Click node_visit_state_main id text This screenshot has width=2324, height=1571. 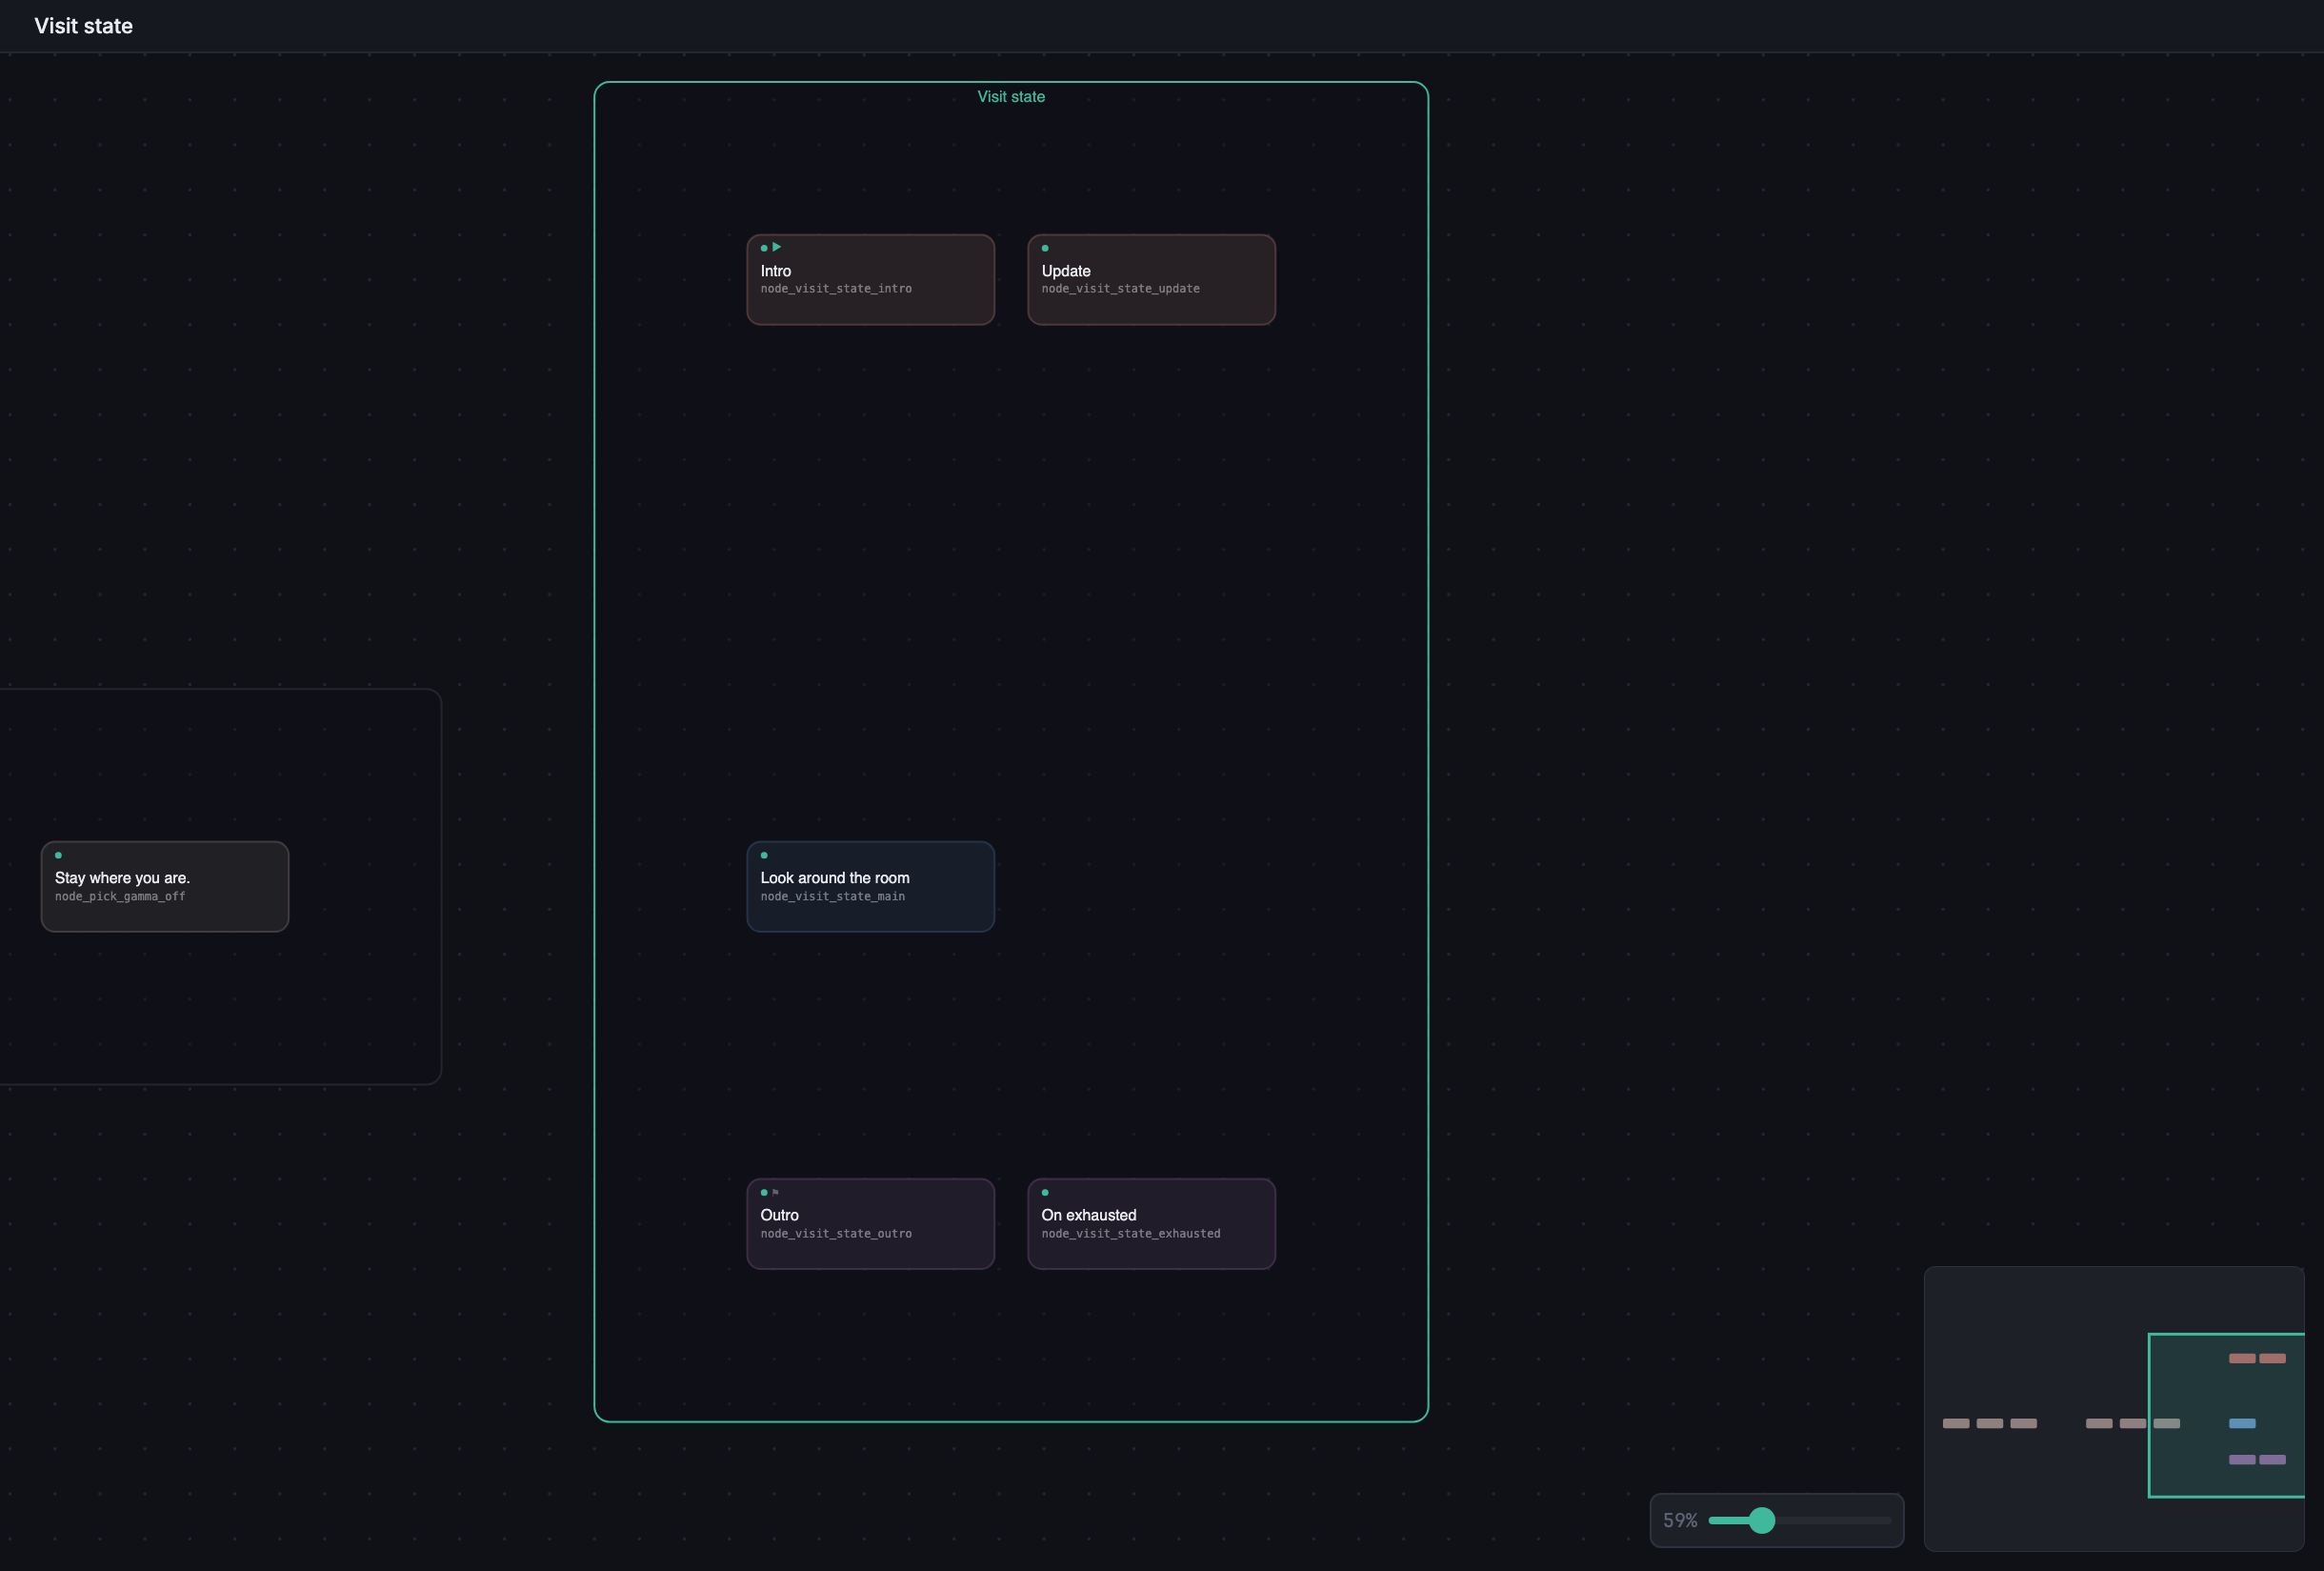pos(832,897)
